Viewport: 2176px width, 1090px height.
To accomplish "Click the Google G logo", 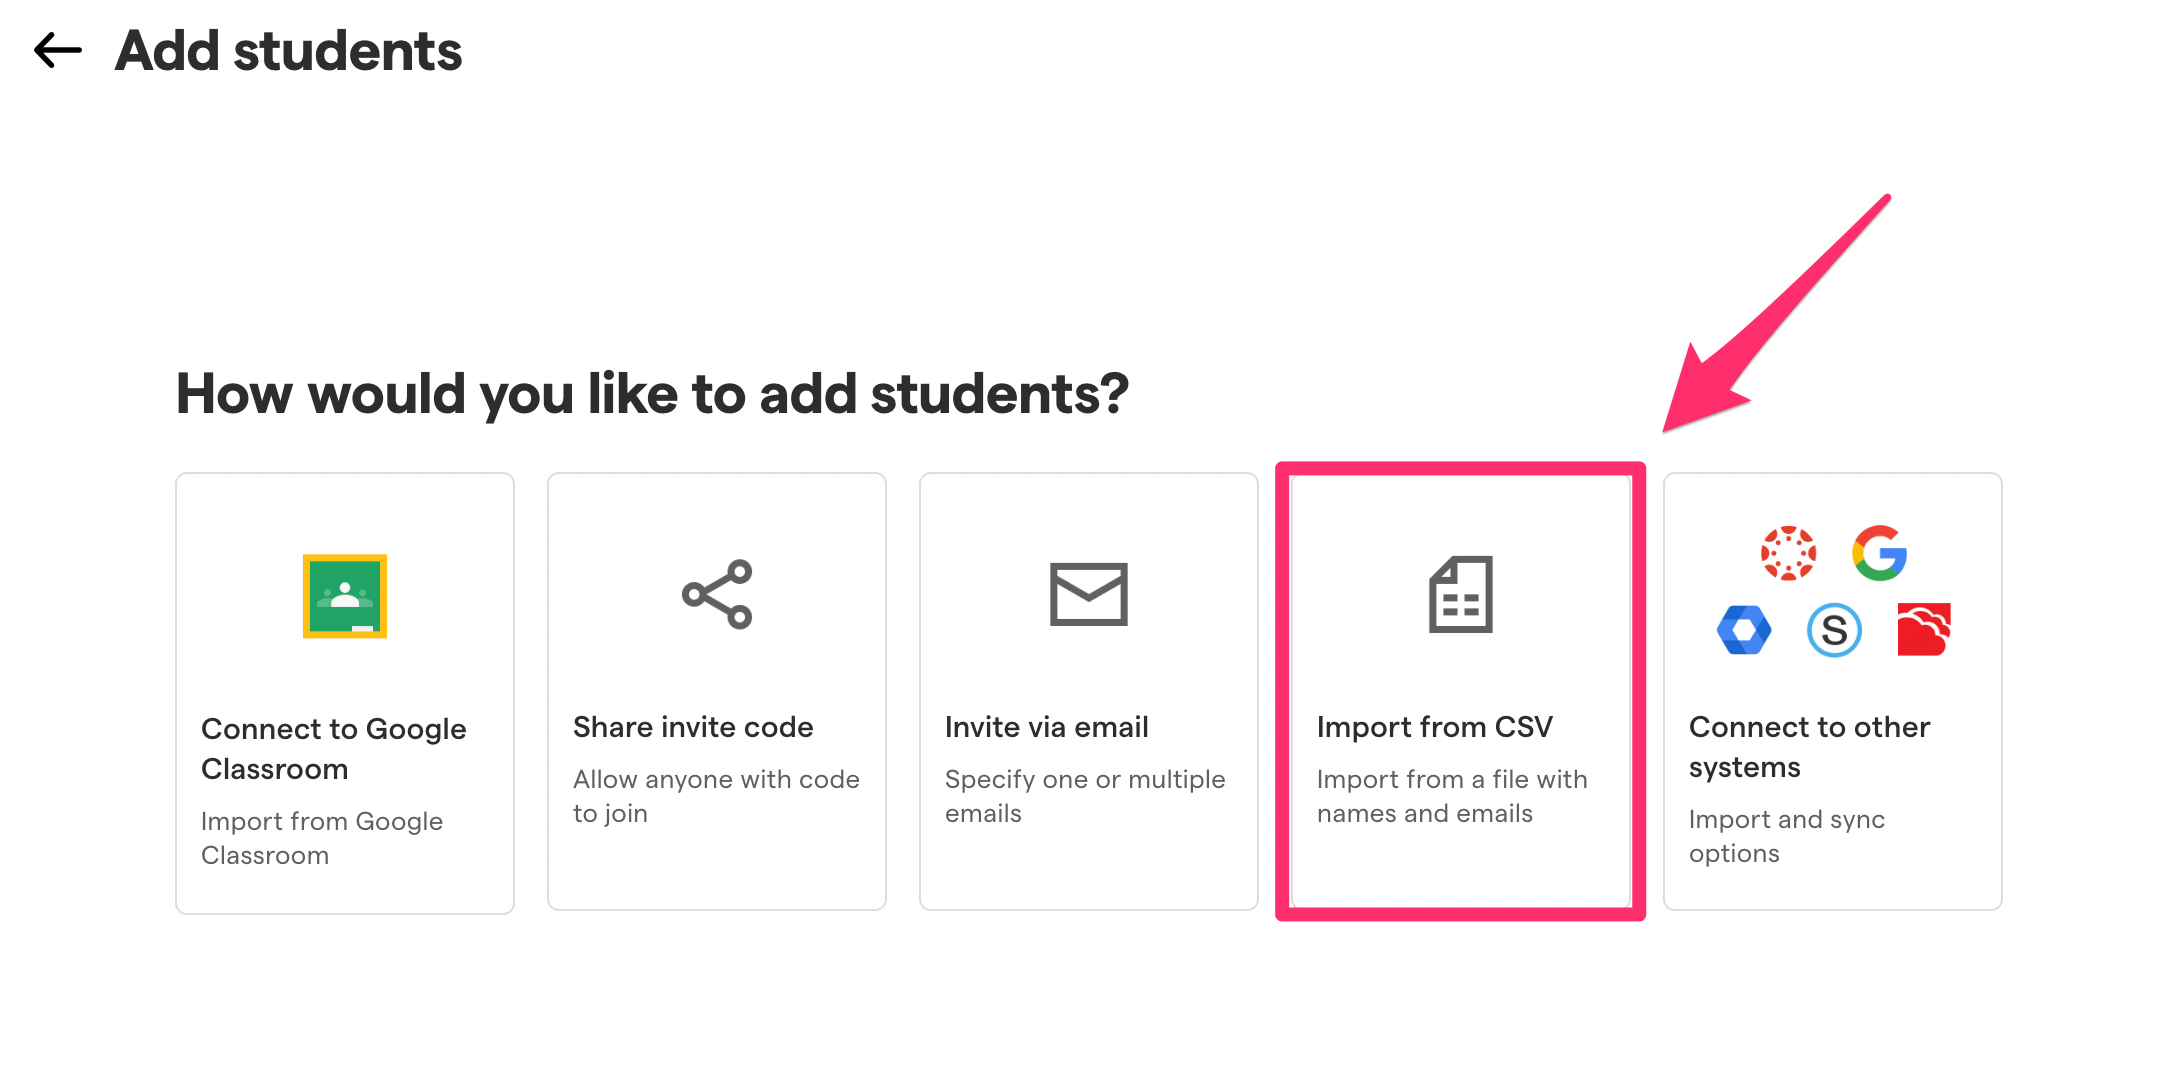I will click(1880, 553).
